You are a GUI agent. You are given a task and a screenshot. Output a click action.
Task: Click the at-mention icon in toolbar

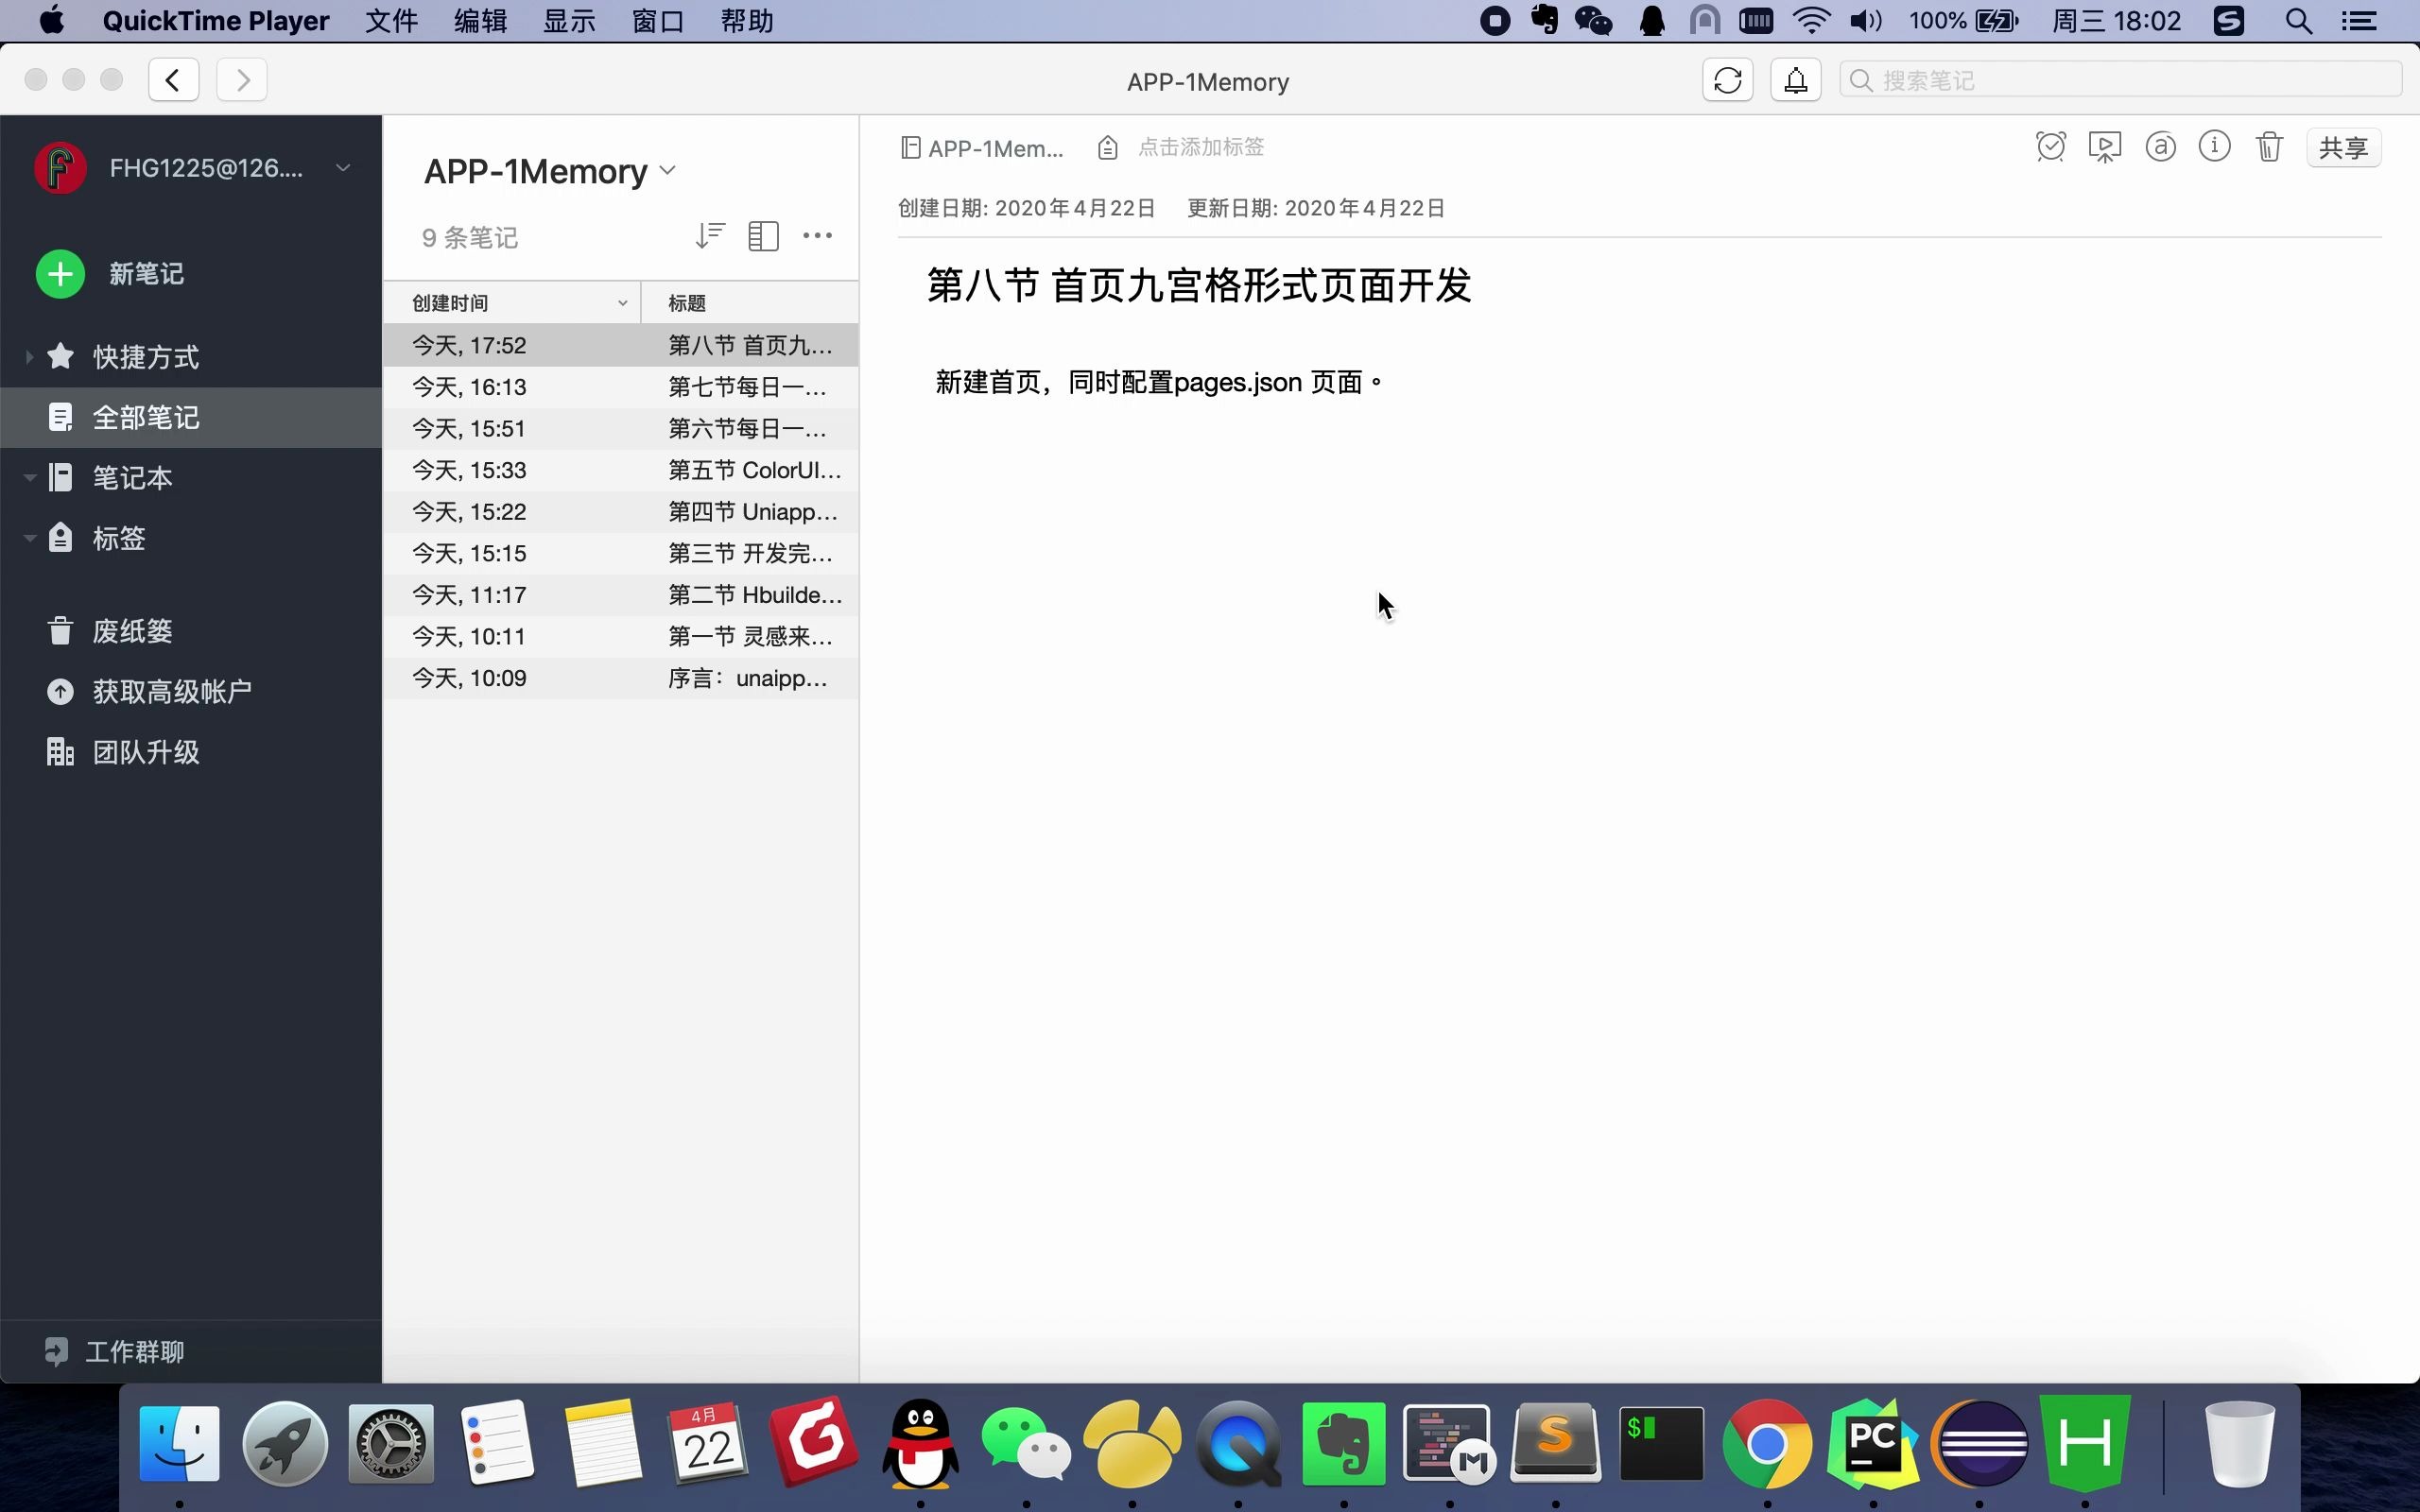[x=2160, y=146]
